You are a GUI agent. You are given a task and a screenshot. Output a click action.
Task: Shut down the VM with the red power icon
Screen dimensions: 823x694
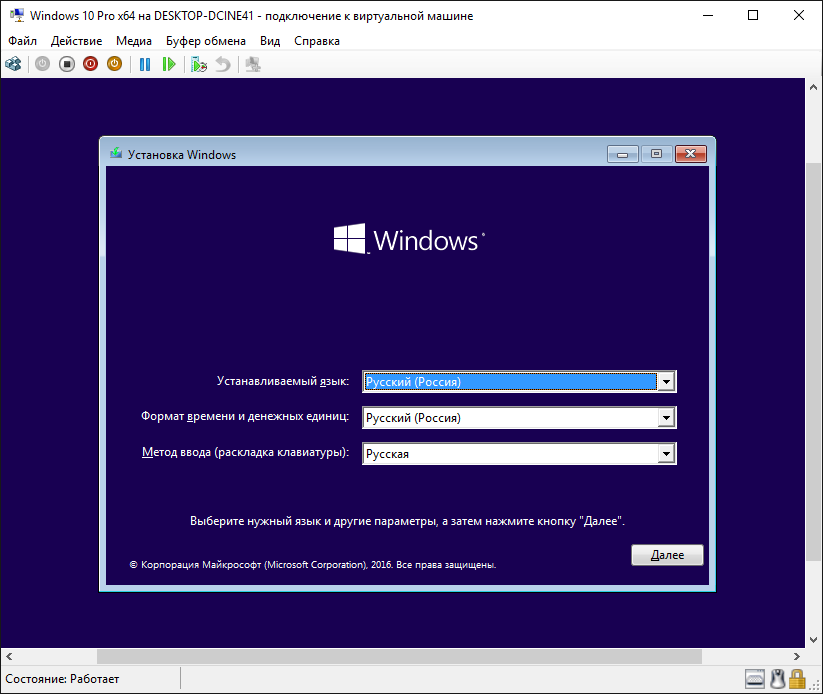coord(90,64)
